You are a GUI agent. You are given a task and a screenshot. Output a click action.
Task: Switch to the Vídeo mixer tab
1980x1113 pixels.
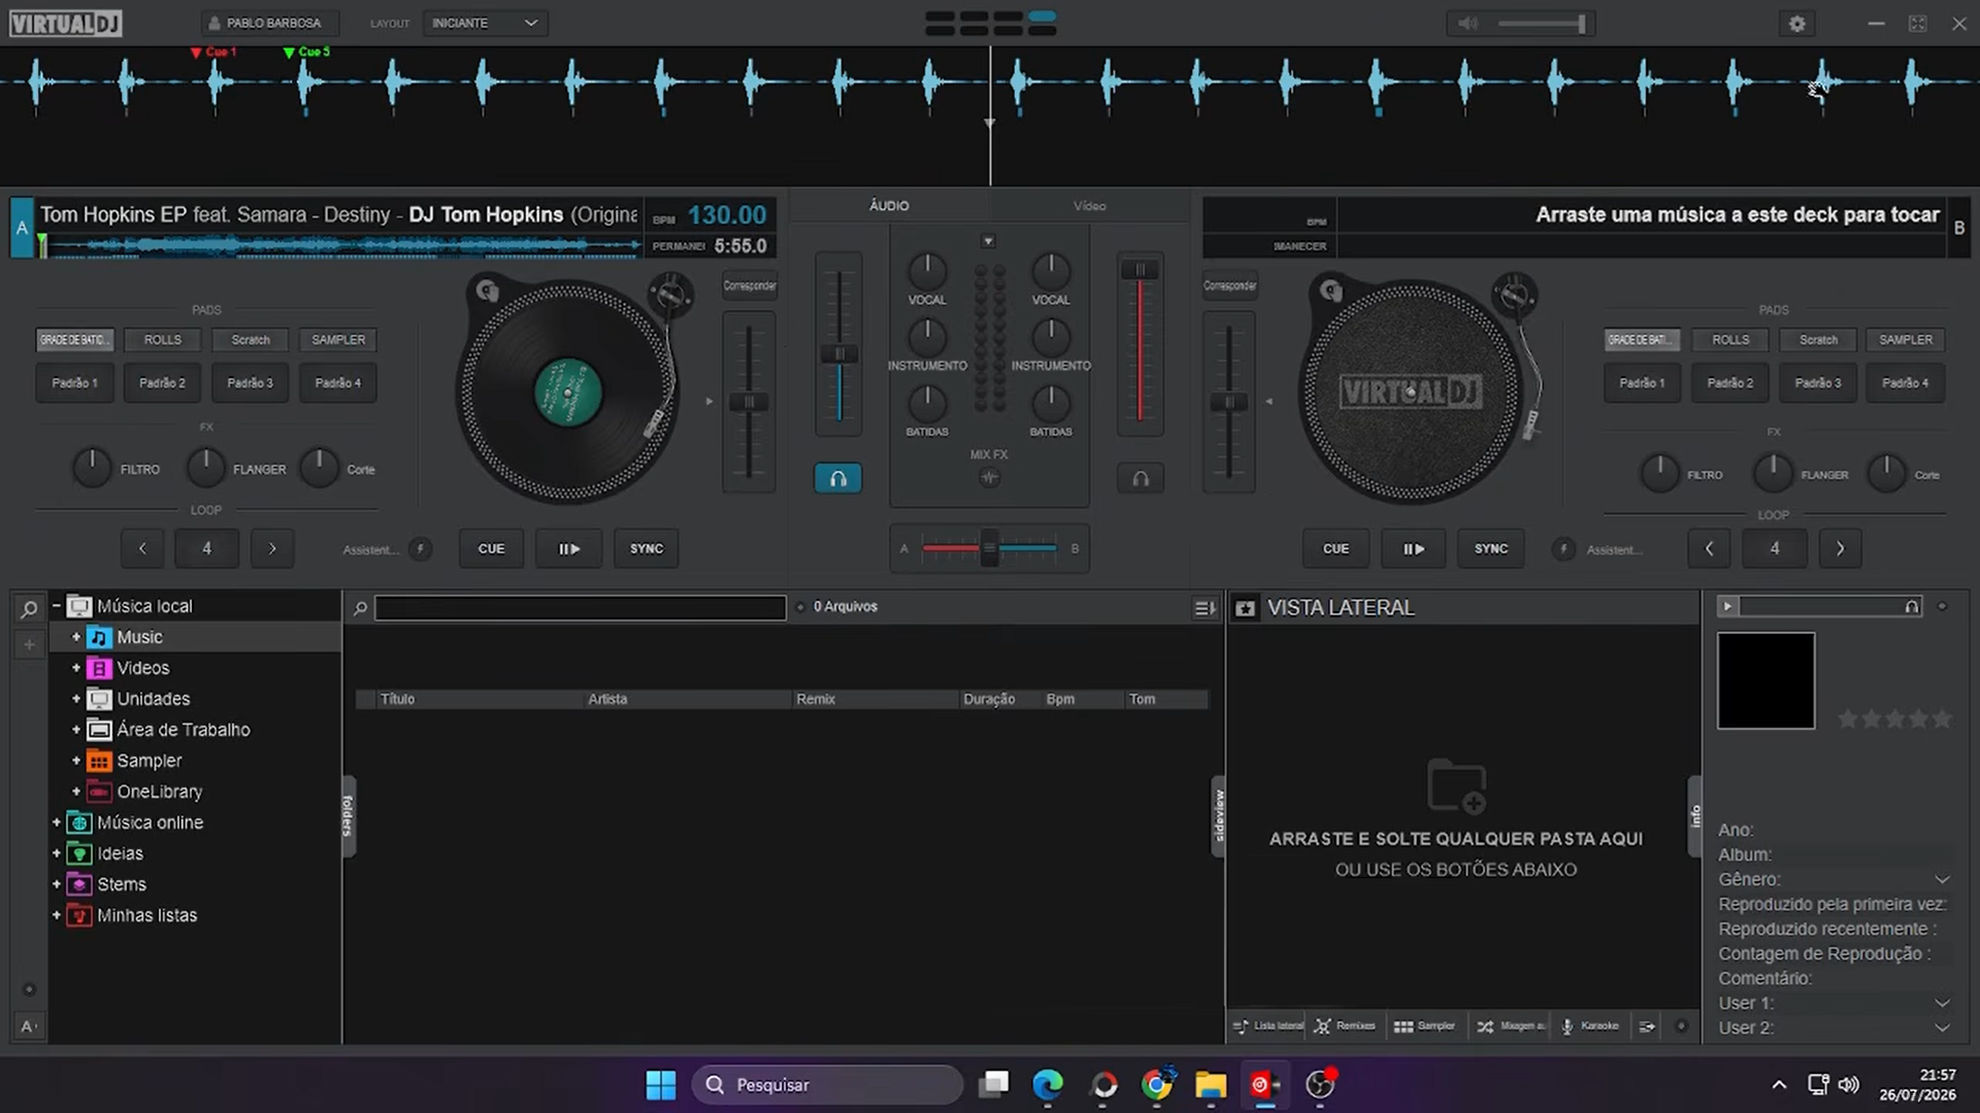click(x=1089, y=206)
